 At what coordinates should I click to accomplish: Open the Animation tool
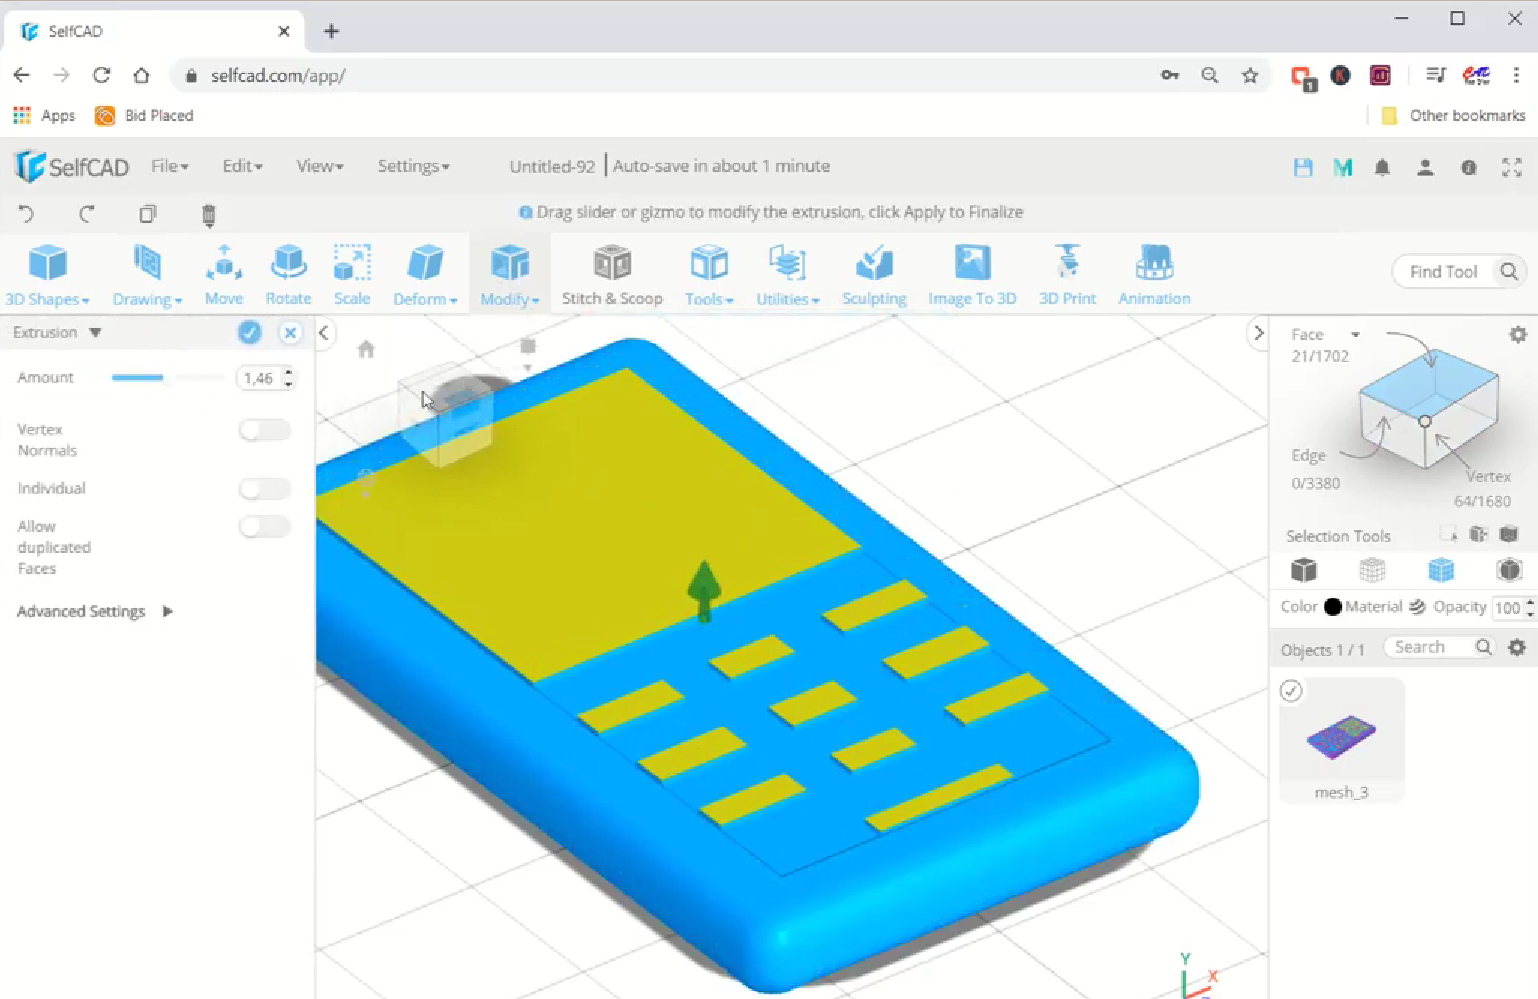(x=1154, y=274)
